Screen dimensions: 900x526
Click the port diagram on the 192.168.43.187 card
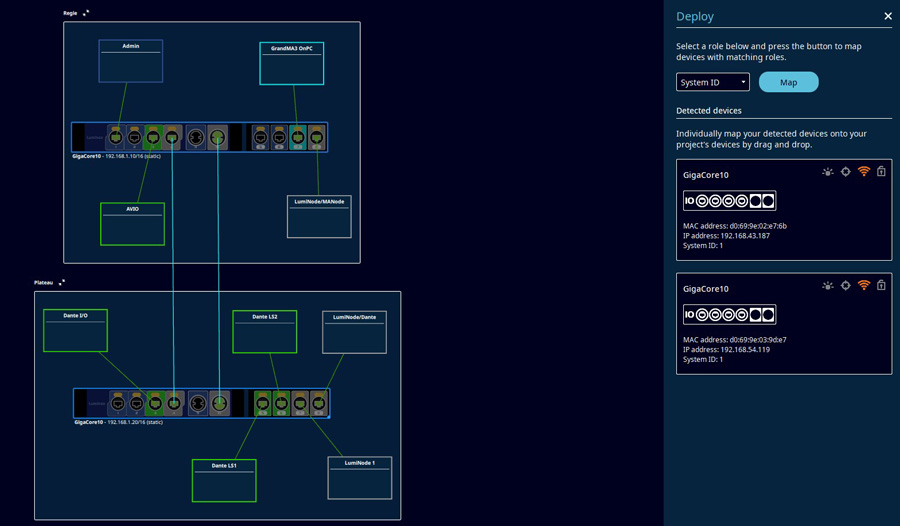pyautogui.click(x=730, y=200)
